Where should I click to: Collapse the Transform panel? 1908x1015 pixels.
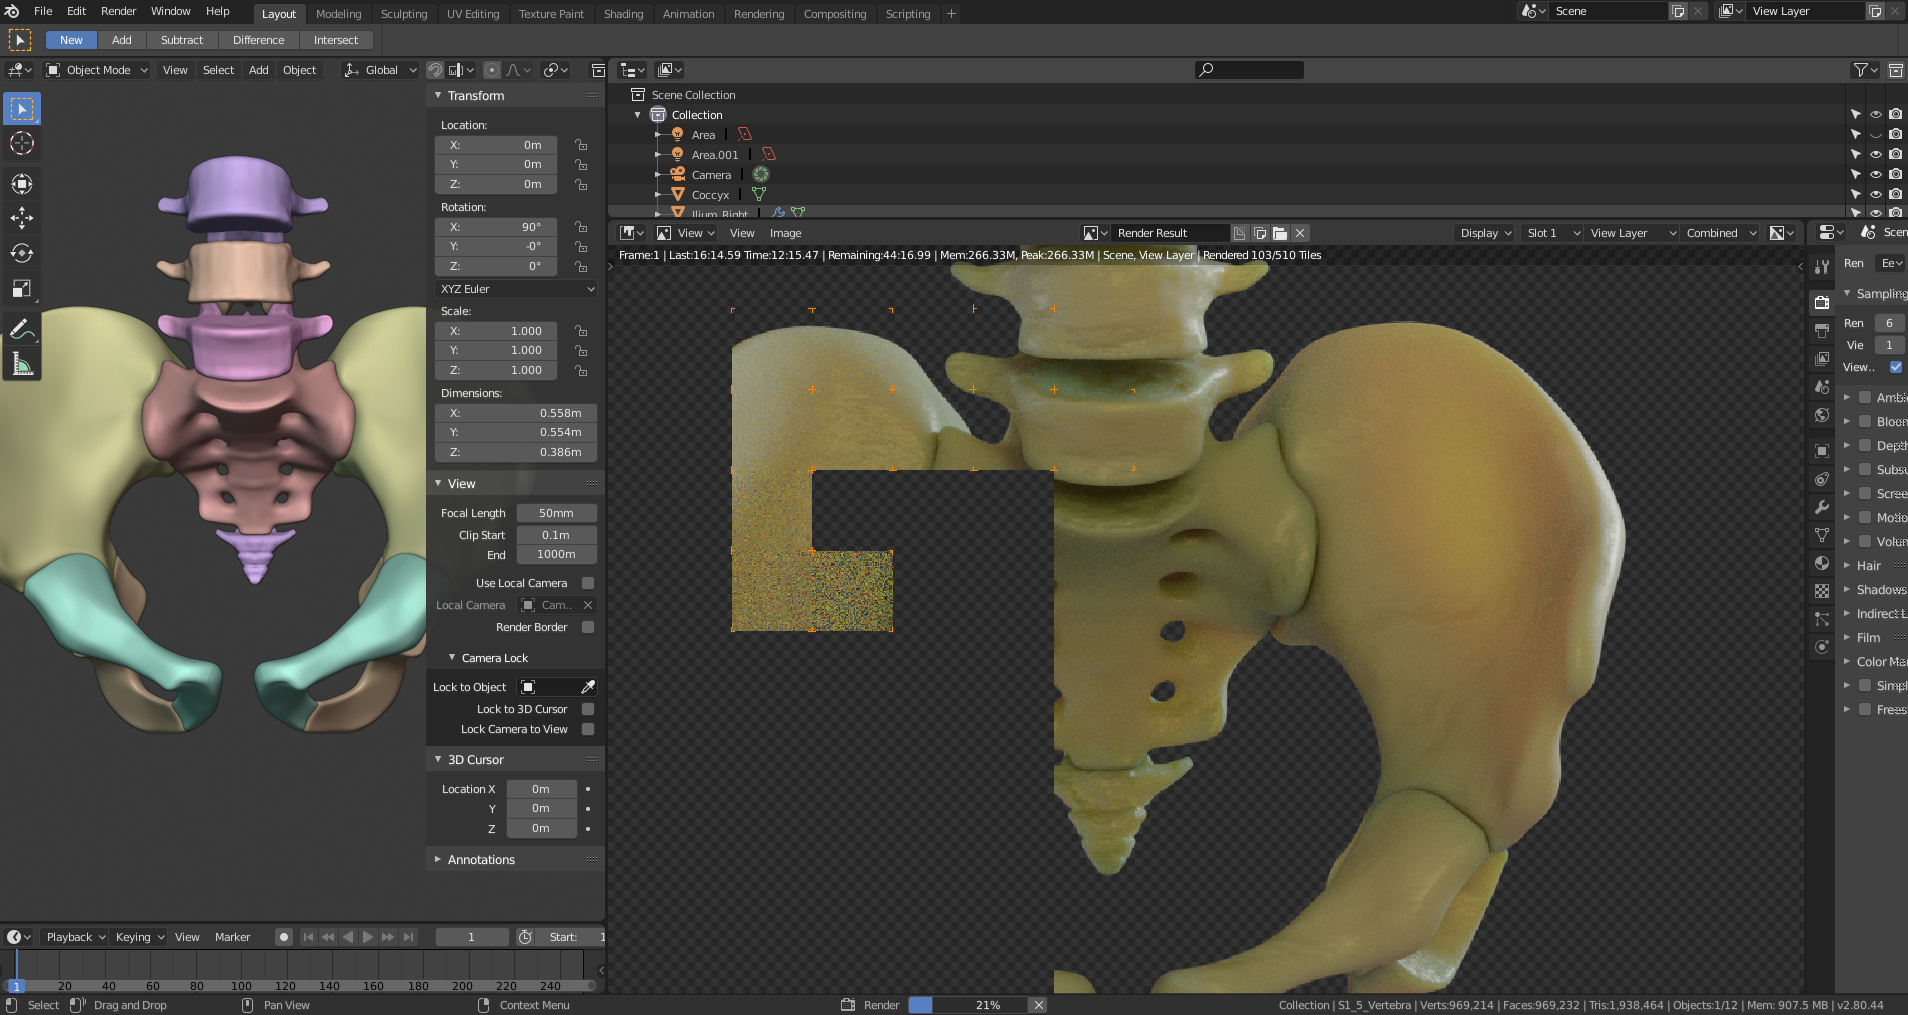[x=438, y=95]
